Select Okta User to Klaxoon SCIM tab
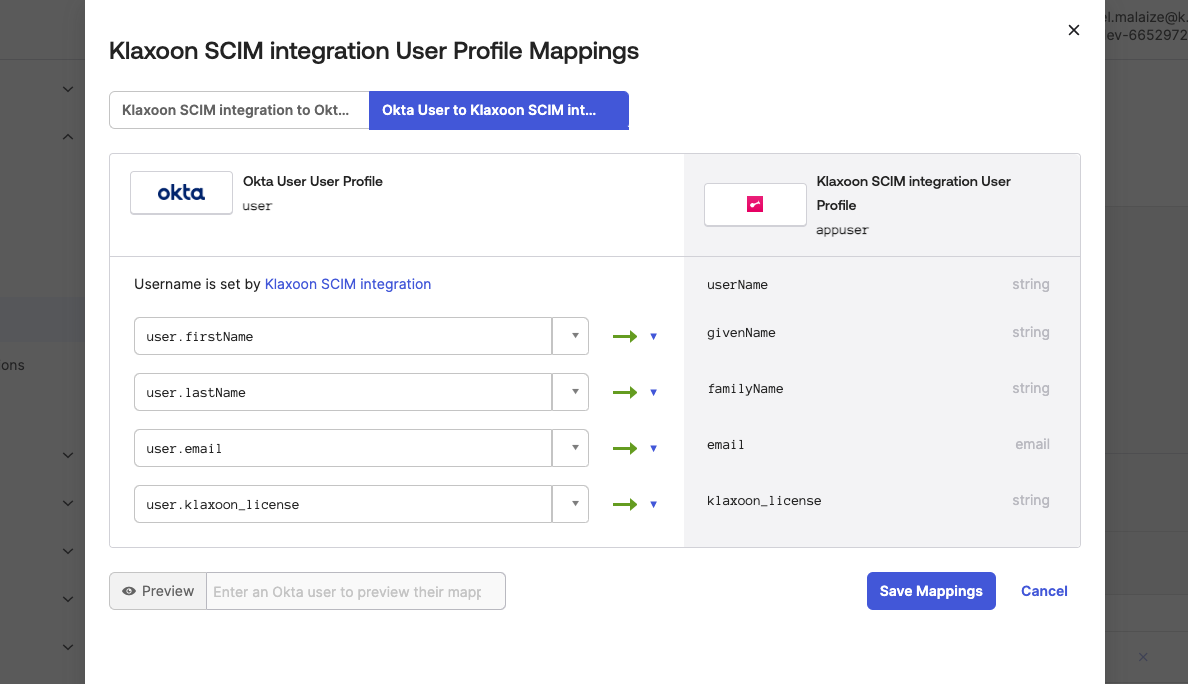The width and height of the screenshot is (1188, 684). coord(498,110)
